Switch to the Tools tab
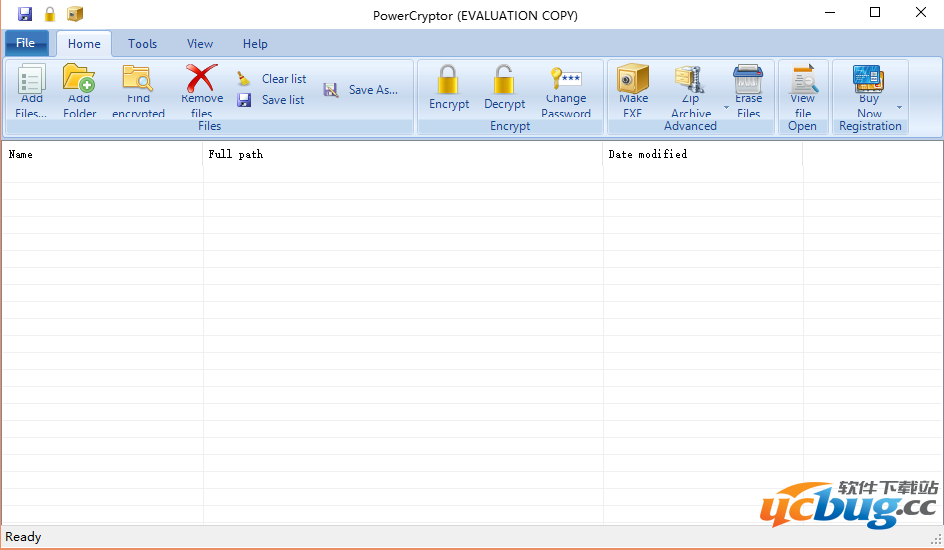The height and width of the screenshot is (550, 944). tap(142, 43)
